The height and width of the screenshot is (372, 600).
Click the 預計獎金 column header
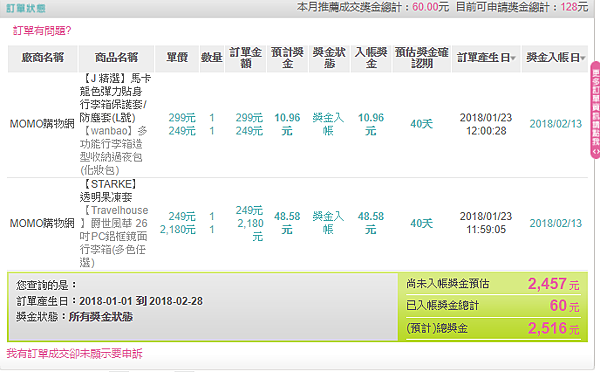287,58
